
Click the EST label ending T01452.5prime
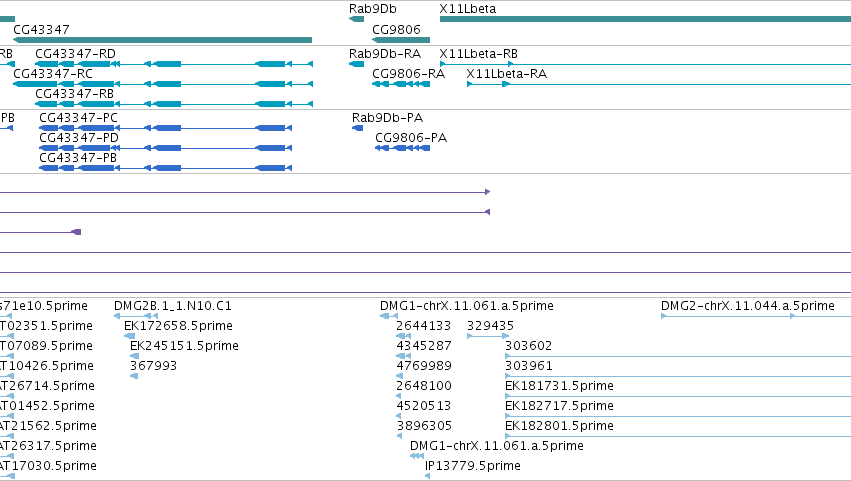(47, 406)
